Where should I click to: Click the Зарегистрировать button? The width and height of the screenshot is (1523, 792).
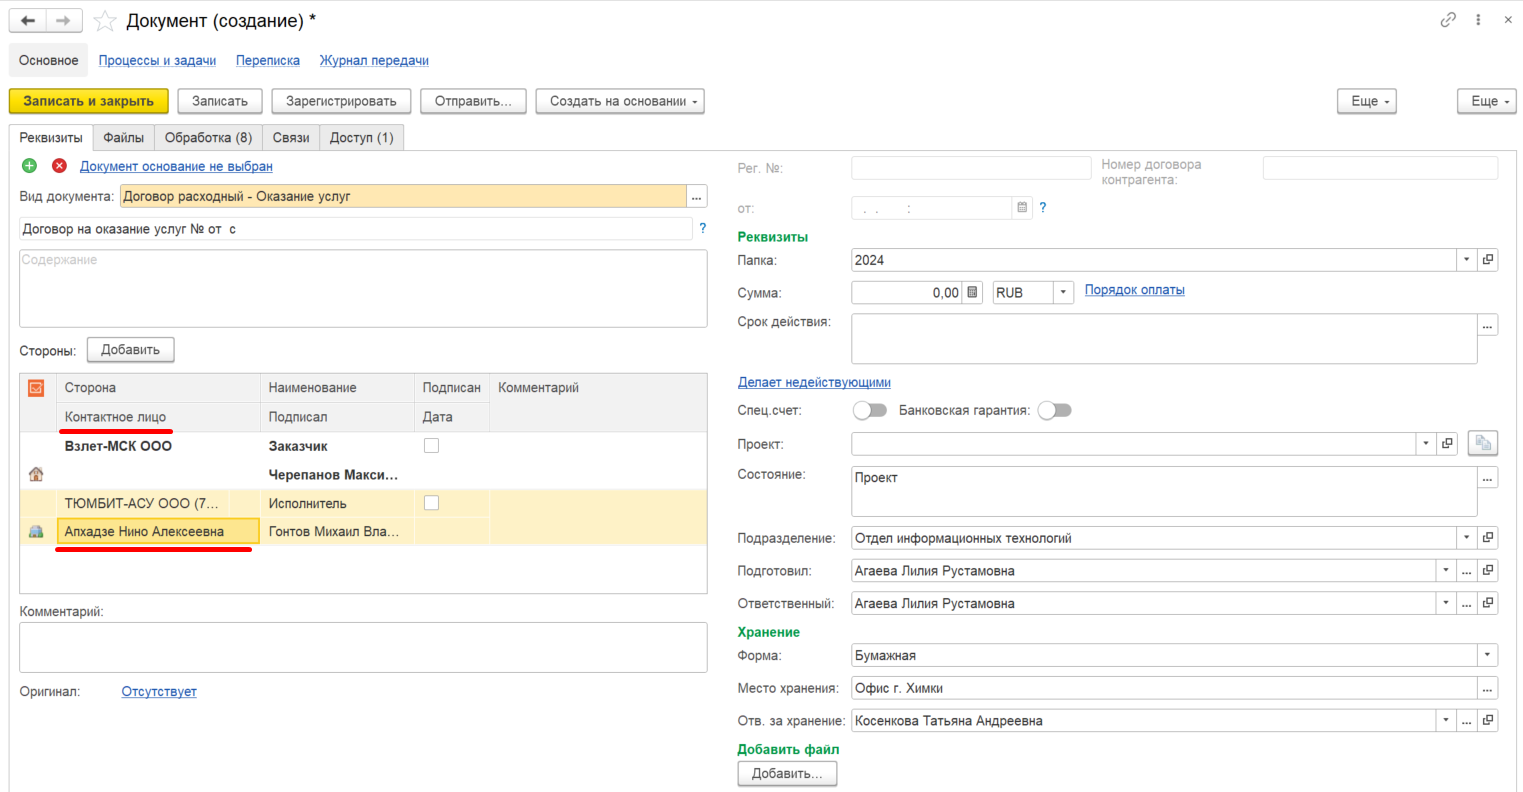coord(341,101)
